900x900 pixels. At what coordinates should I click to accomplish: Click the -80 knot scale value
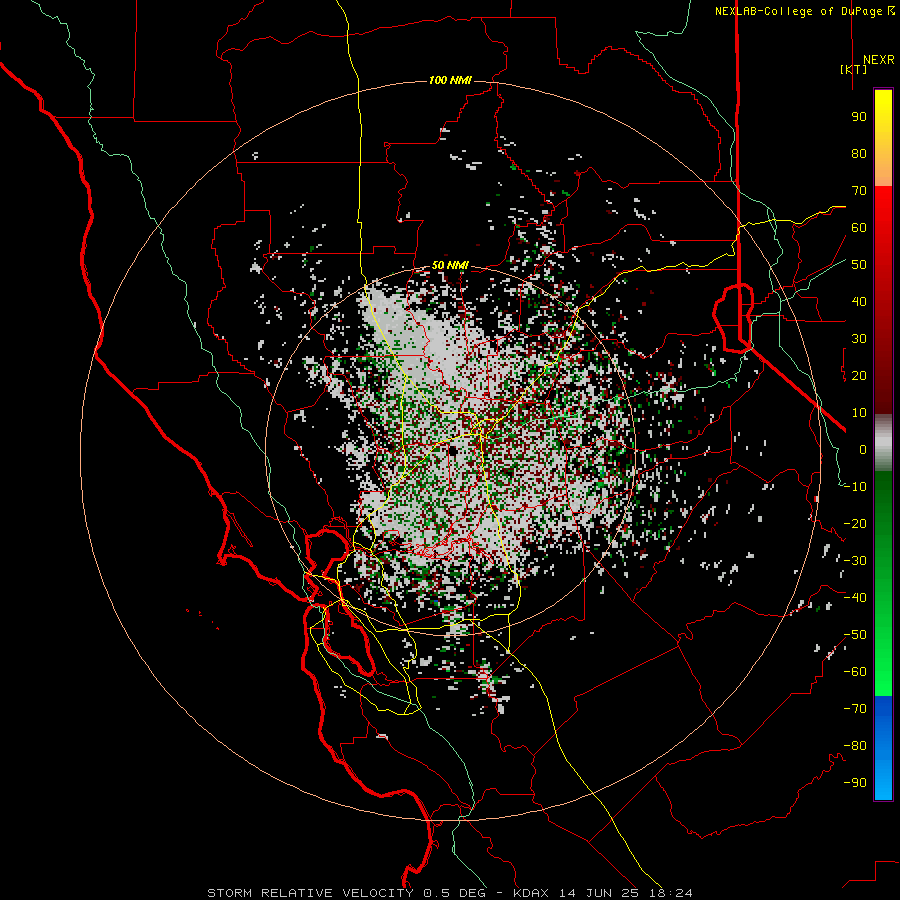[855, 746]
